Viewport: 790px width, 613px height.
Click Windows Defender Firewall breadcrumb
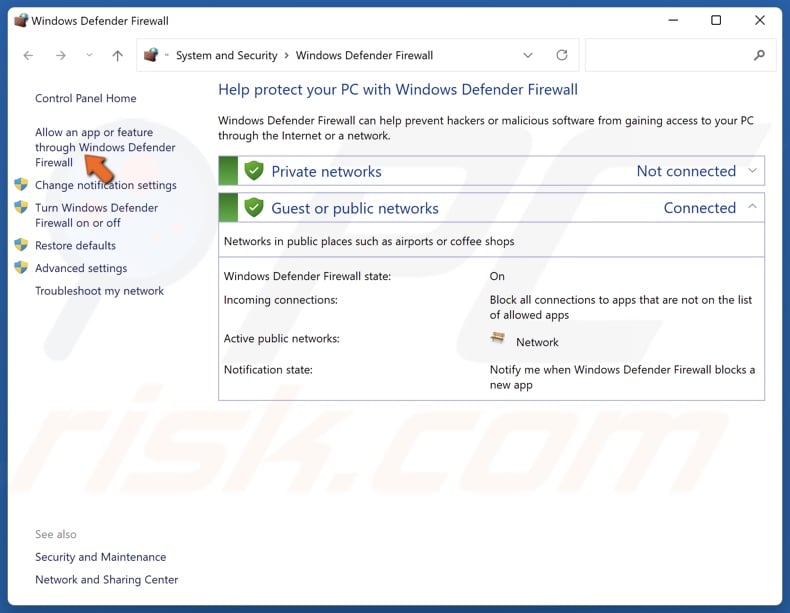[x=364, y=55]
